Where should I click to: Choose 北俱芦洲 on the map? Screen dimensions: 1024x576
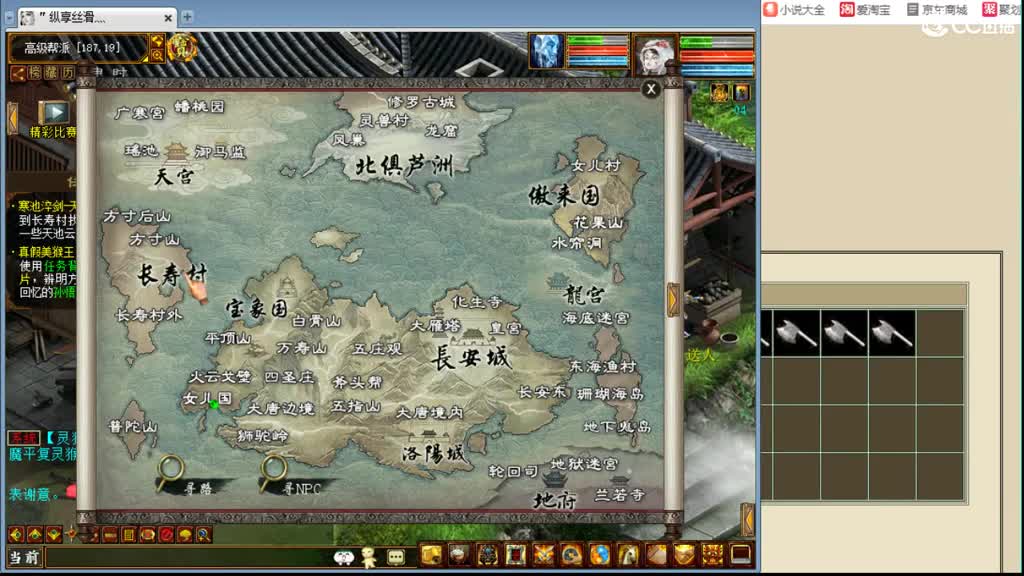click(404, 165)
